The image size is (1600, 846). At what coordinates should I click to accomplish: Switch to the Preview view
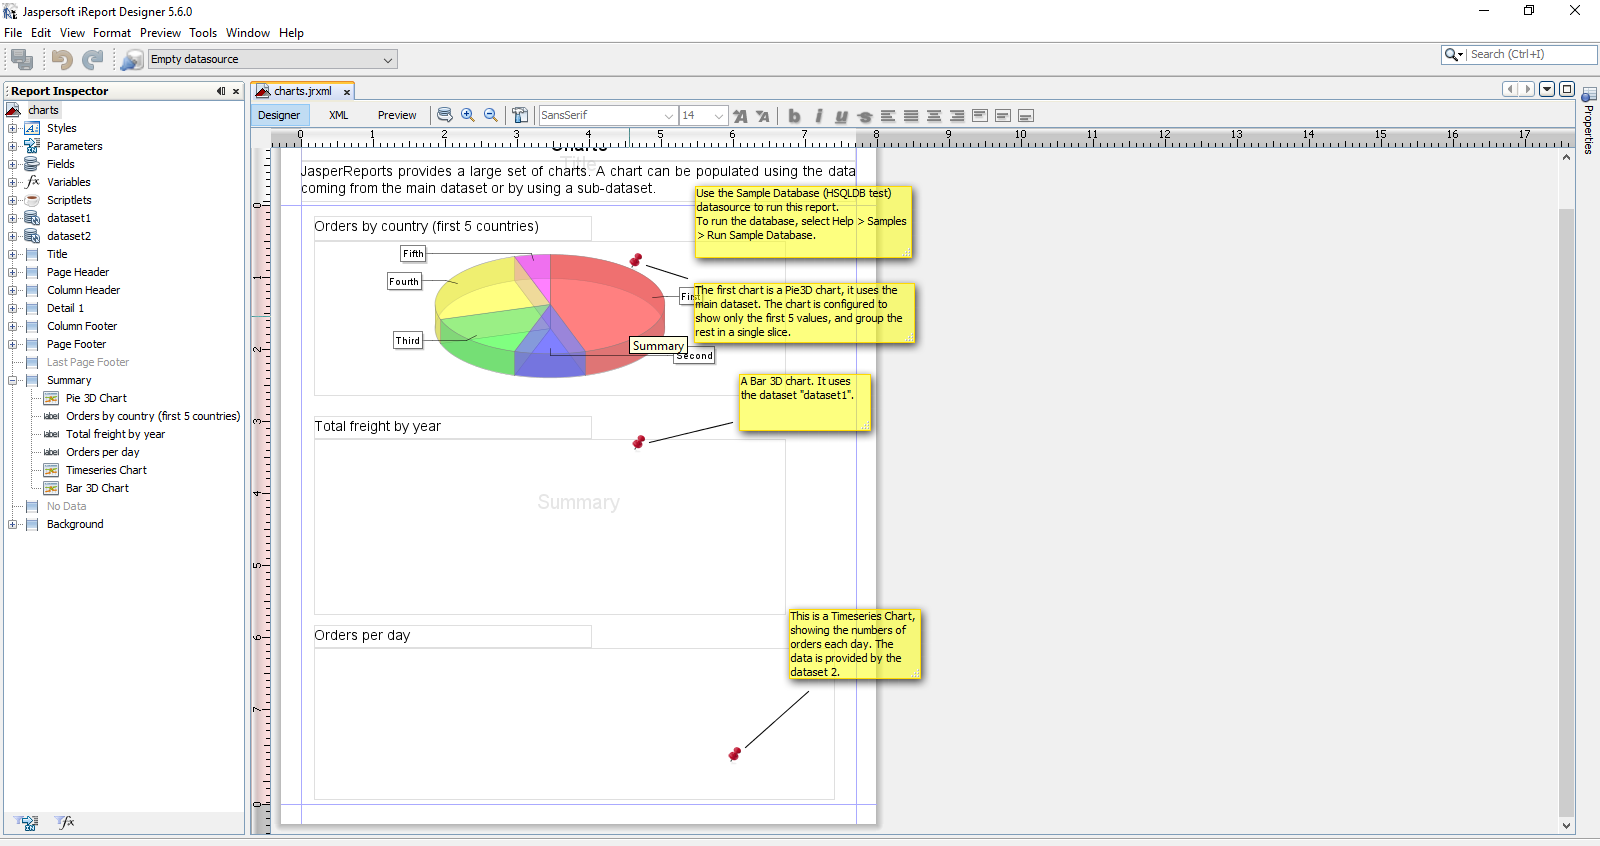pos(397,115)
